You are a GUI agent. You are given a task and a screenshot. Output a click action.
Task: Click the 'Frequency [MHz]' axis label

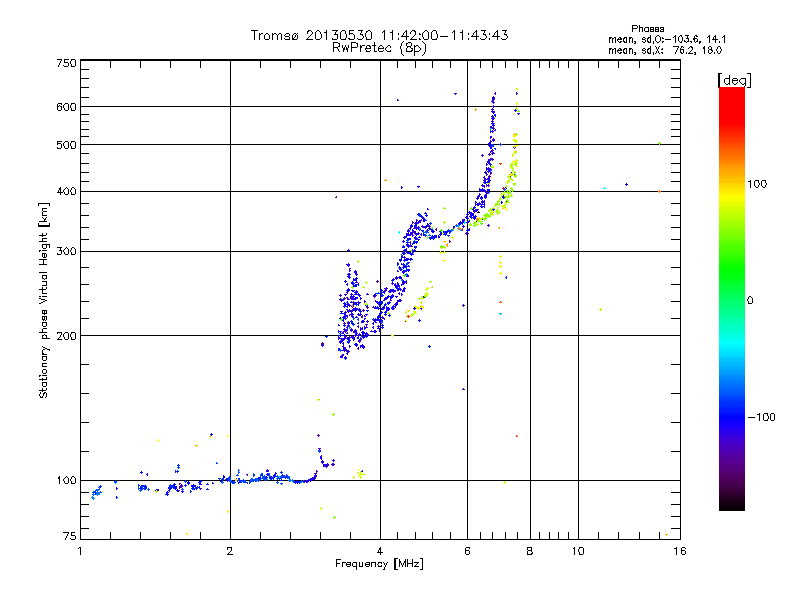click(x=379, y=564)
